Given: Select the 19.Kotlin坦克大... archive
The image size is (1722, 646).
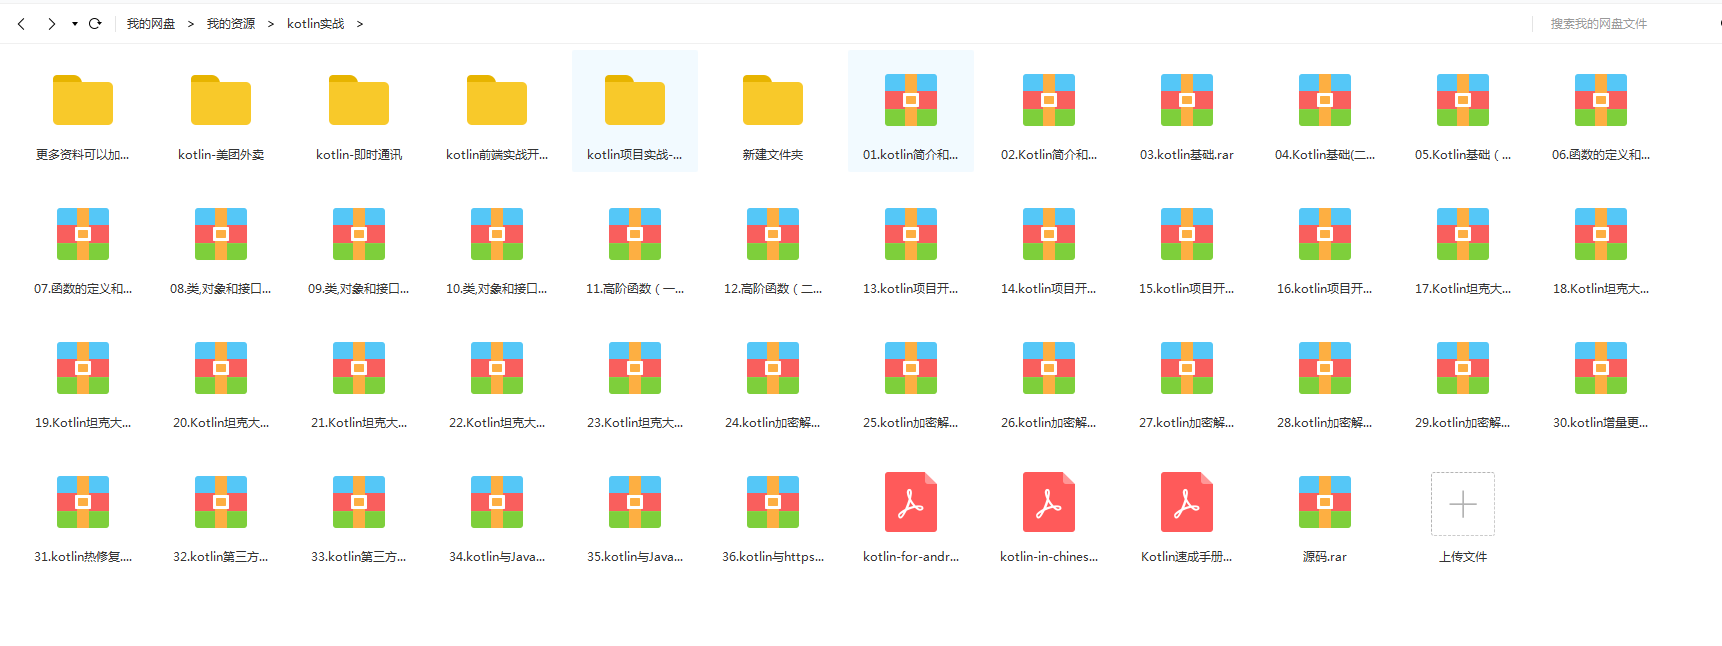Looking at the screenshot, I should [x=83, y=368].
